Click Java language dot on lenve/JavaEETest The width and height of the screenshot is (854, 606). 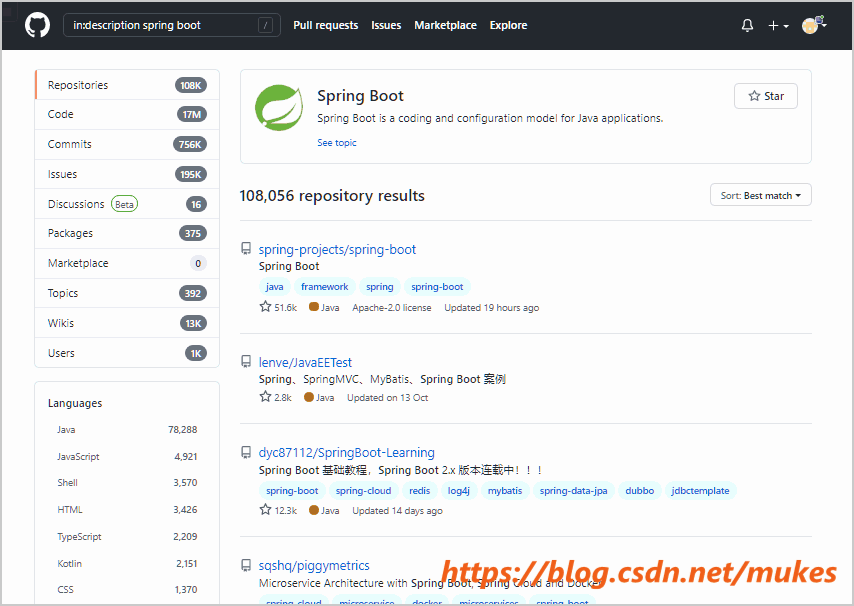[309, 397]
